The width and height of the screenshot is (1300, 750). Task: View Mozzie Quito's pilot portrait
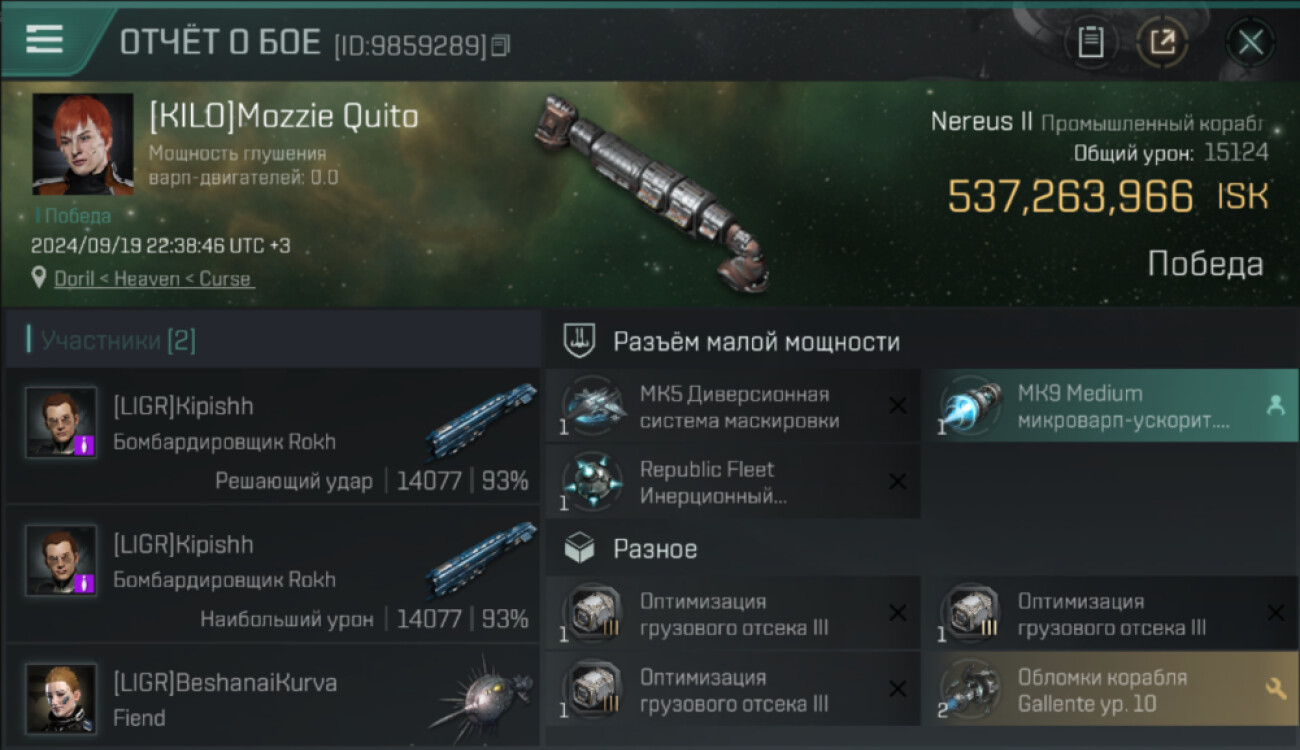coord(82,144)
